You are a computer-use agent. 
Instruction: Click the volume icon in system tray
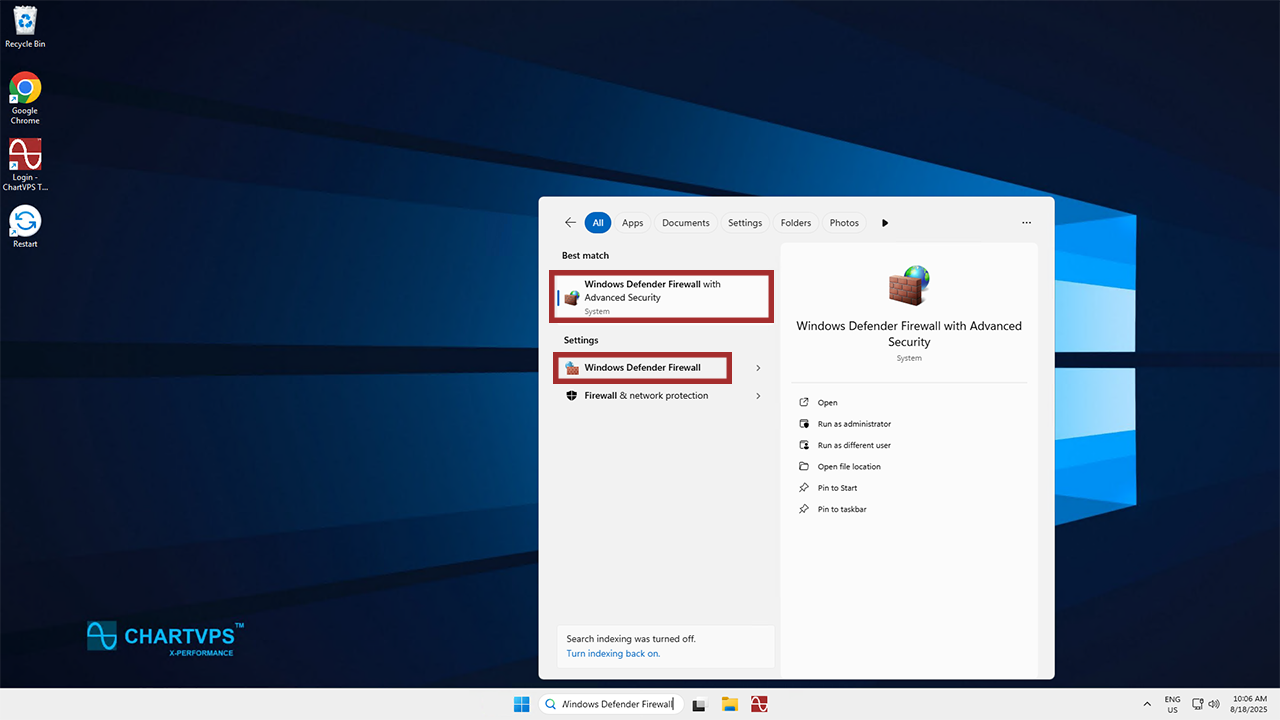[1213, 704]
